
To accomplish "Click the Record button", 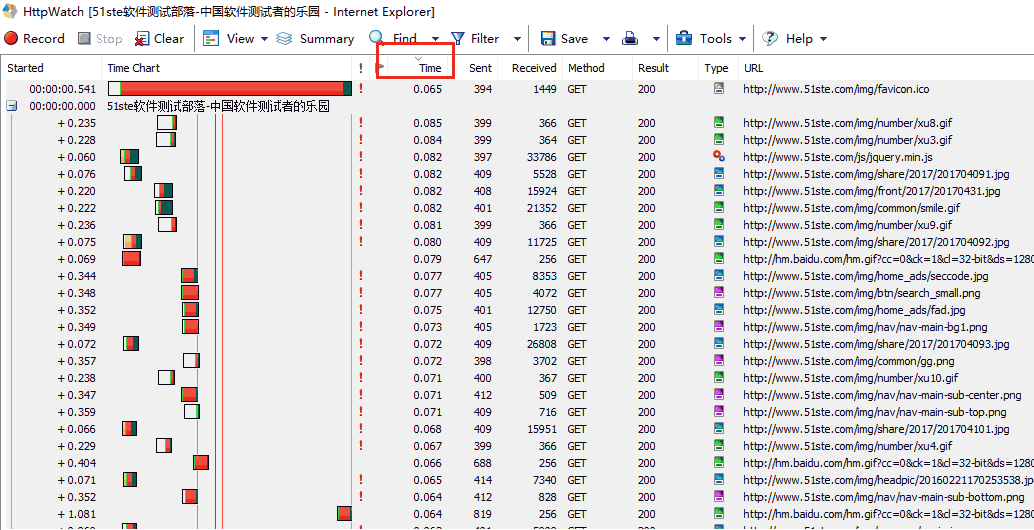I will coord(34,39).
